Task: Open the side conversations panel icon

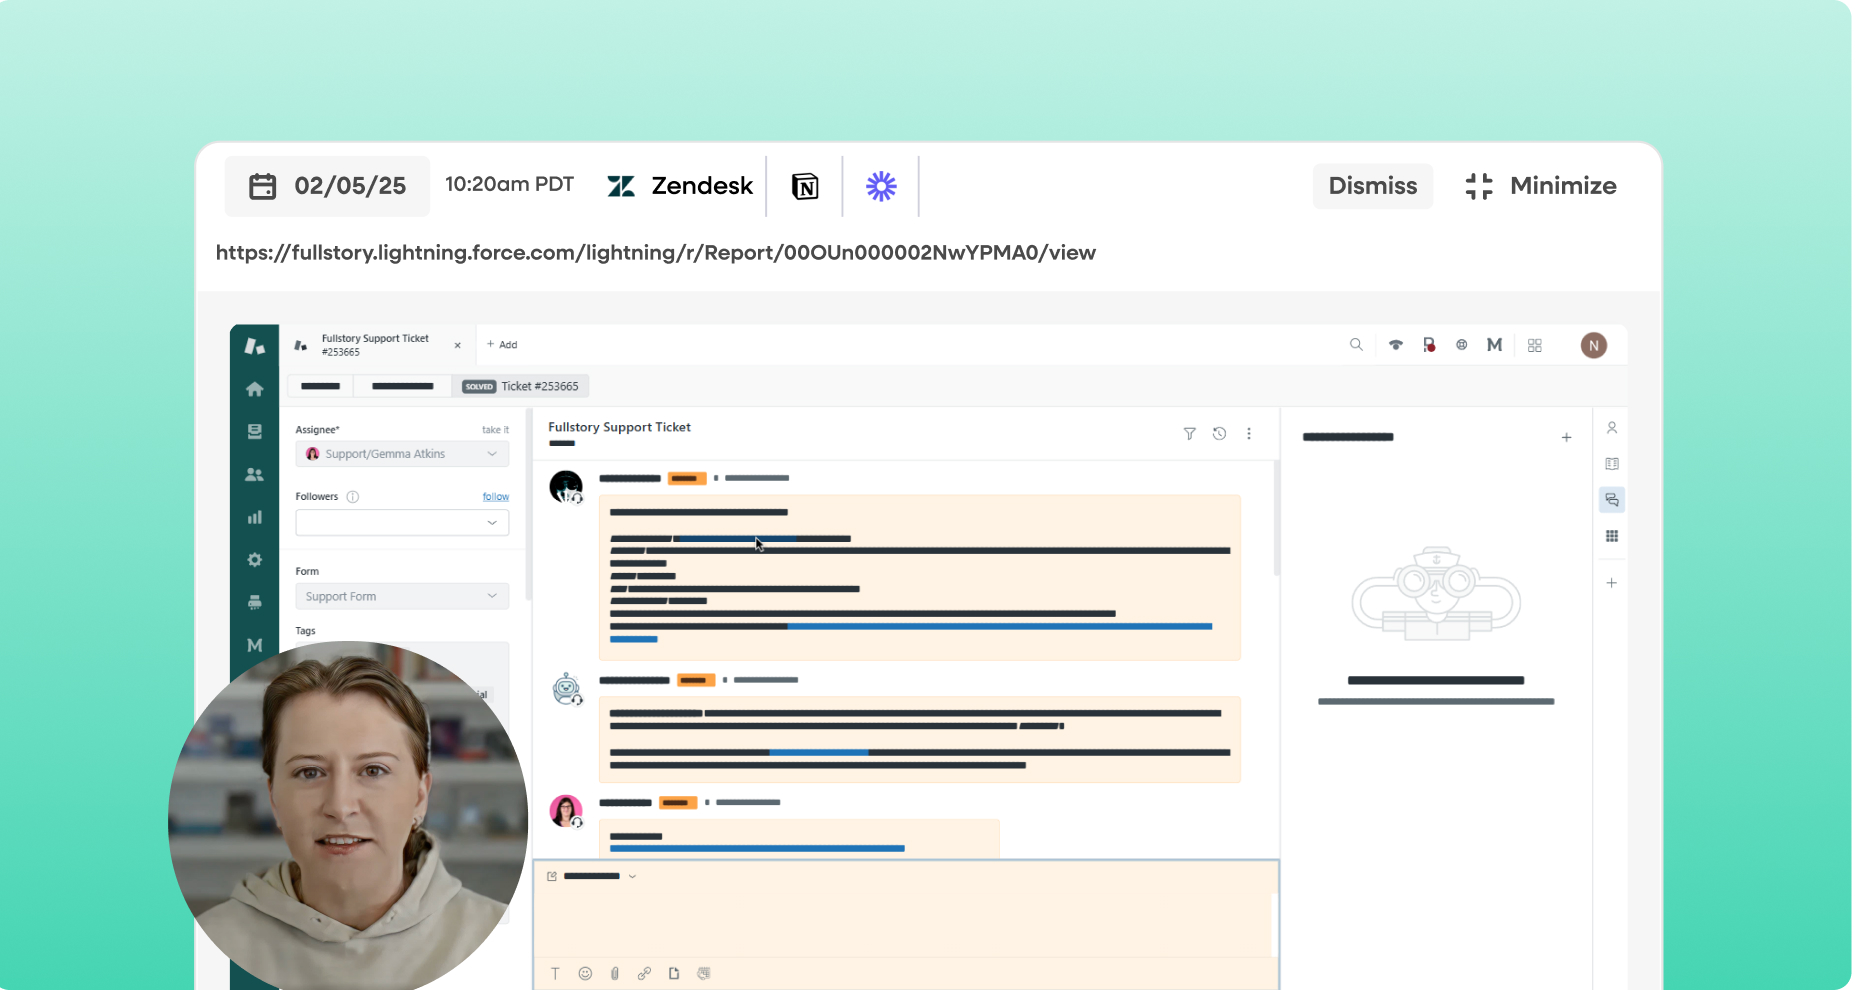Action: coord(1612,500)
